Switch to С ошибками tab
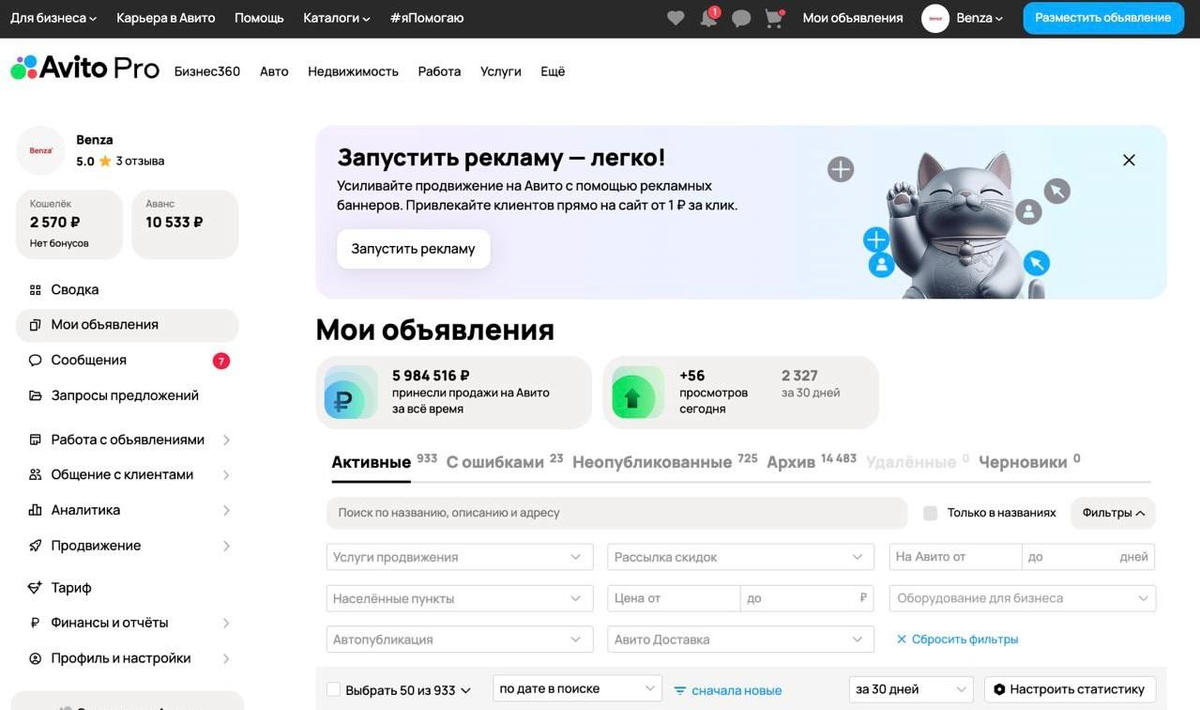Viewport: 1200px width, 710px height. (504, 462)
